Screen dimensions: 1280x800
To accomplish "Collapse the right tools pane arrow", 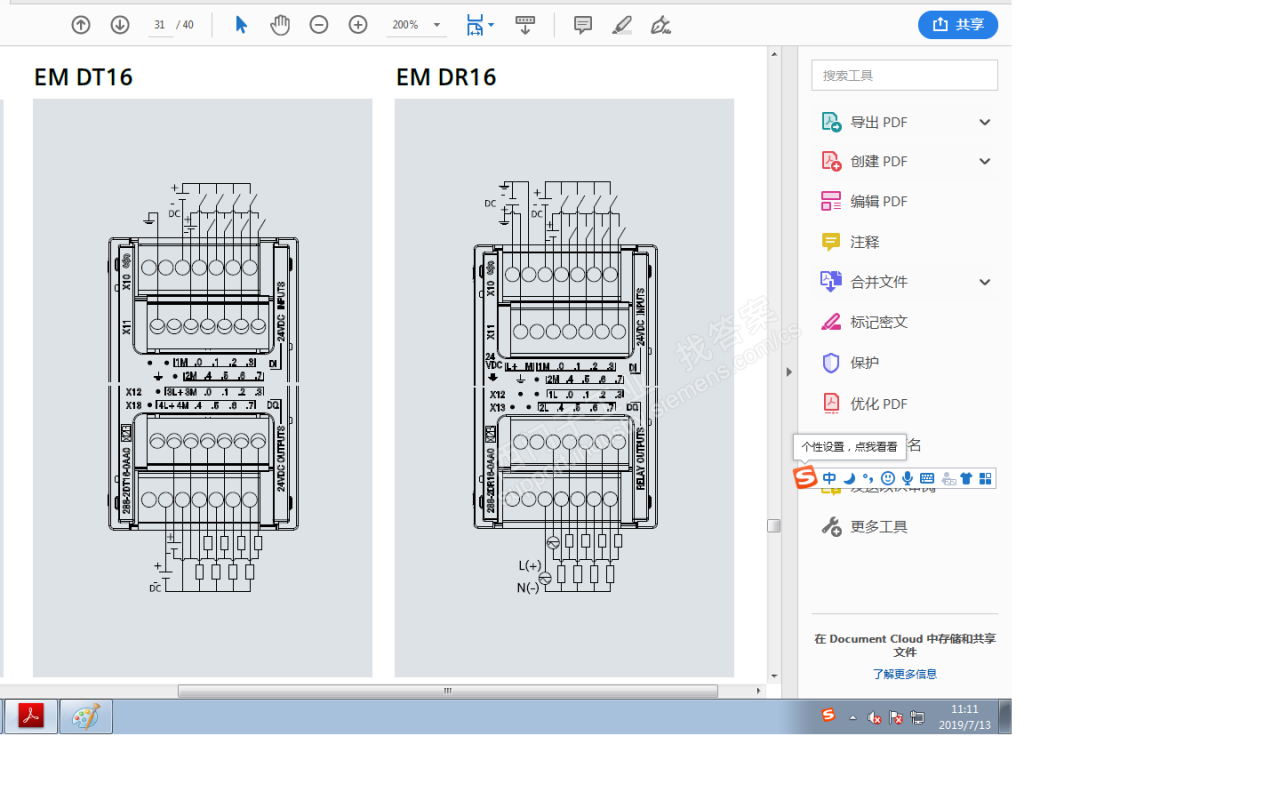I will [x=789, y=372].
